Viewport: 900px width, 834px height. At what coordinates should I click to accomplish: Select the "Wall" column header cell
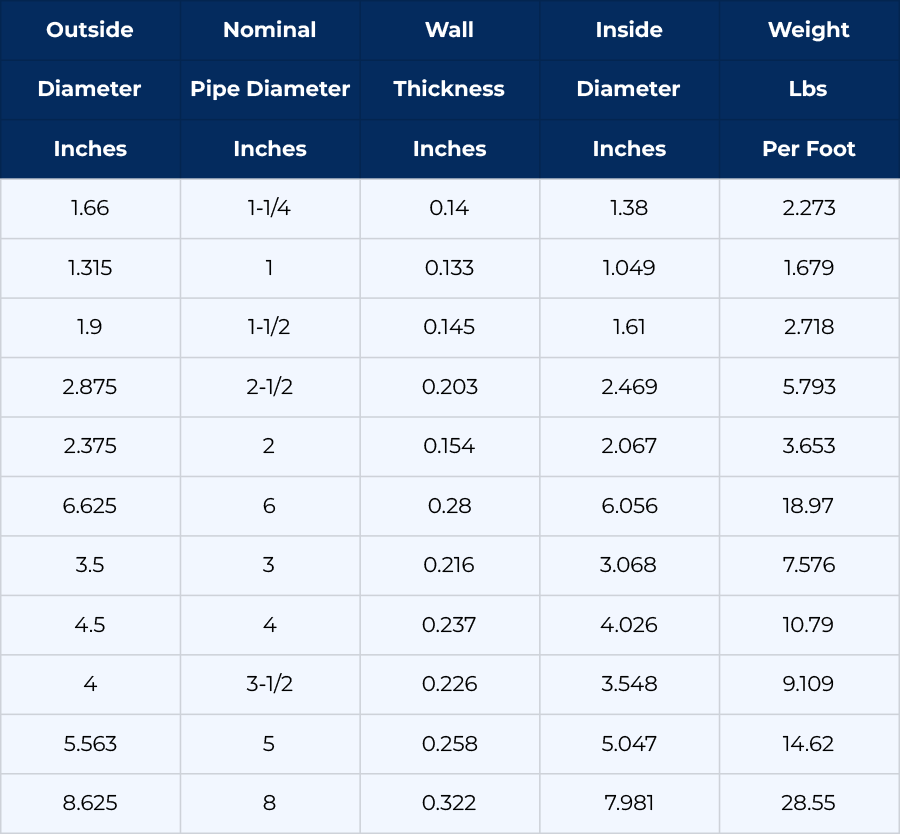[449, 30]
